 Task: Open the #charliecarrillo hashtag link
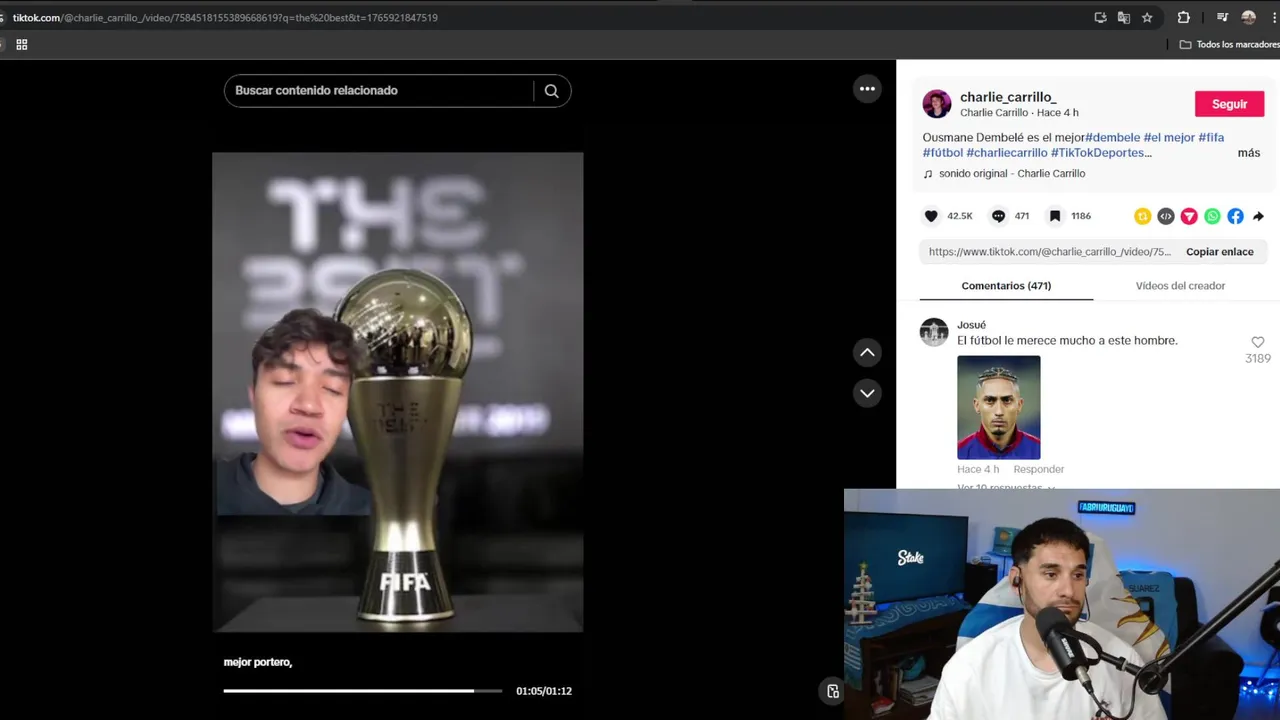(x=1007, y=153)
